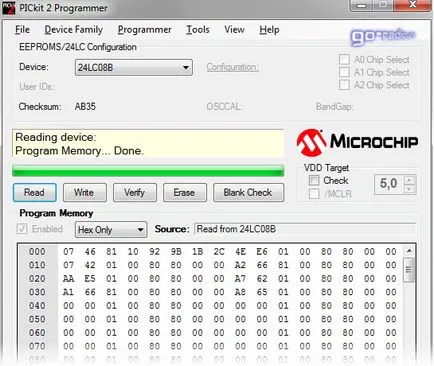Toggle A0 Chip Select checkbox
This screenshot has height=366, width=434.
pos(344,59)
